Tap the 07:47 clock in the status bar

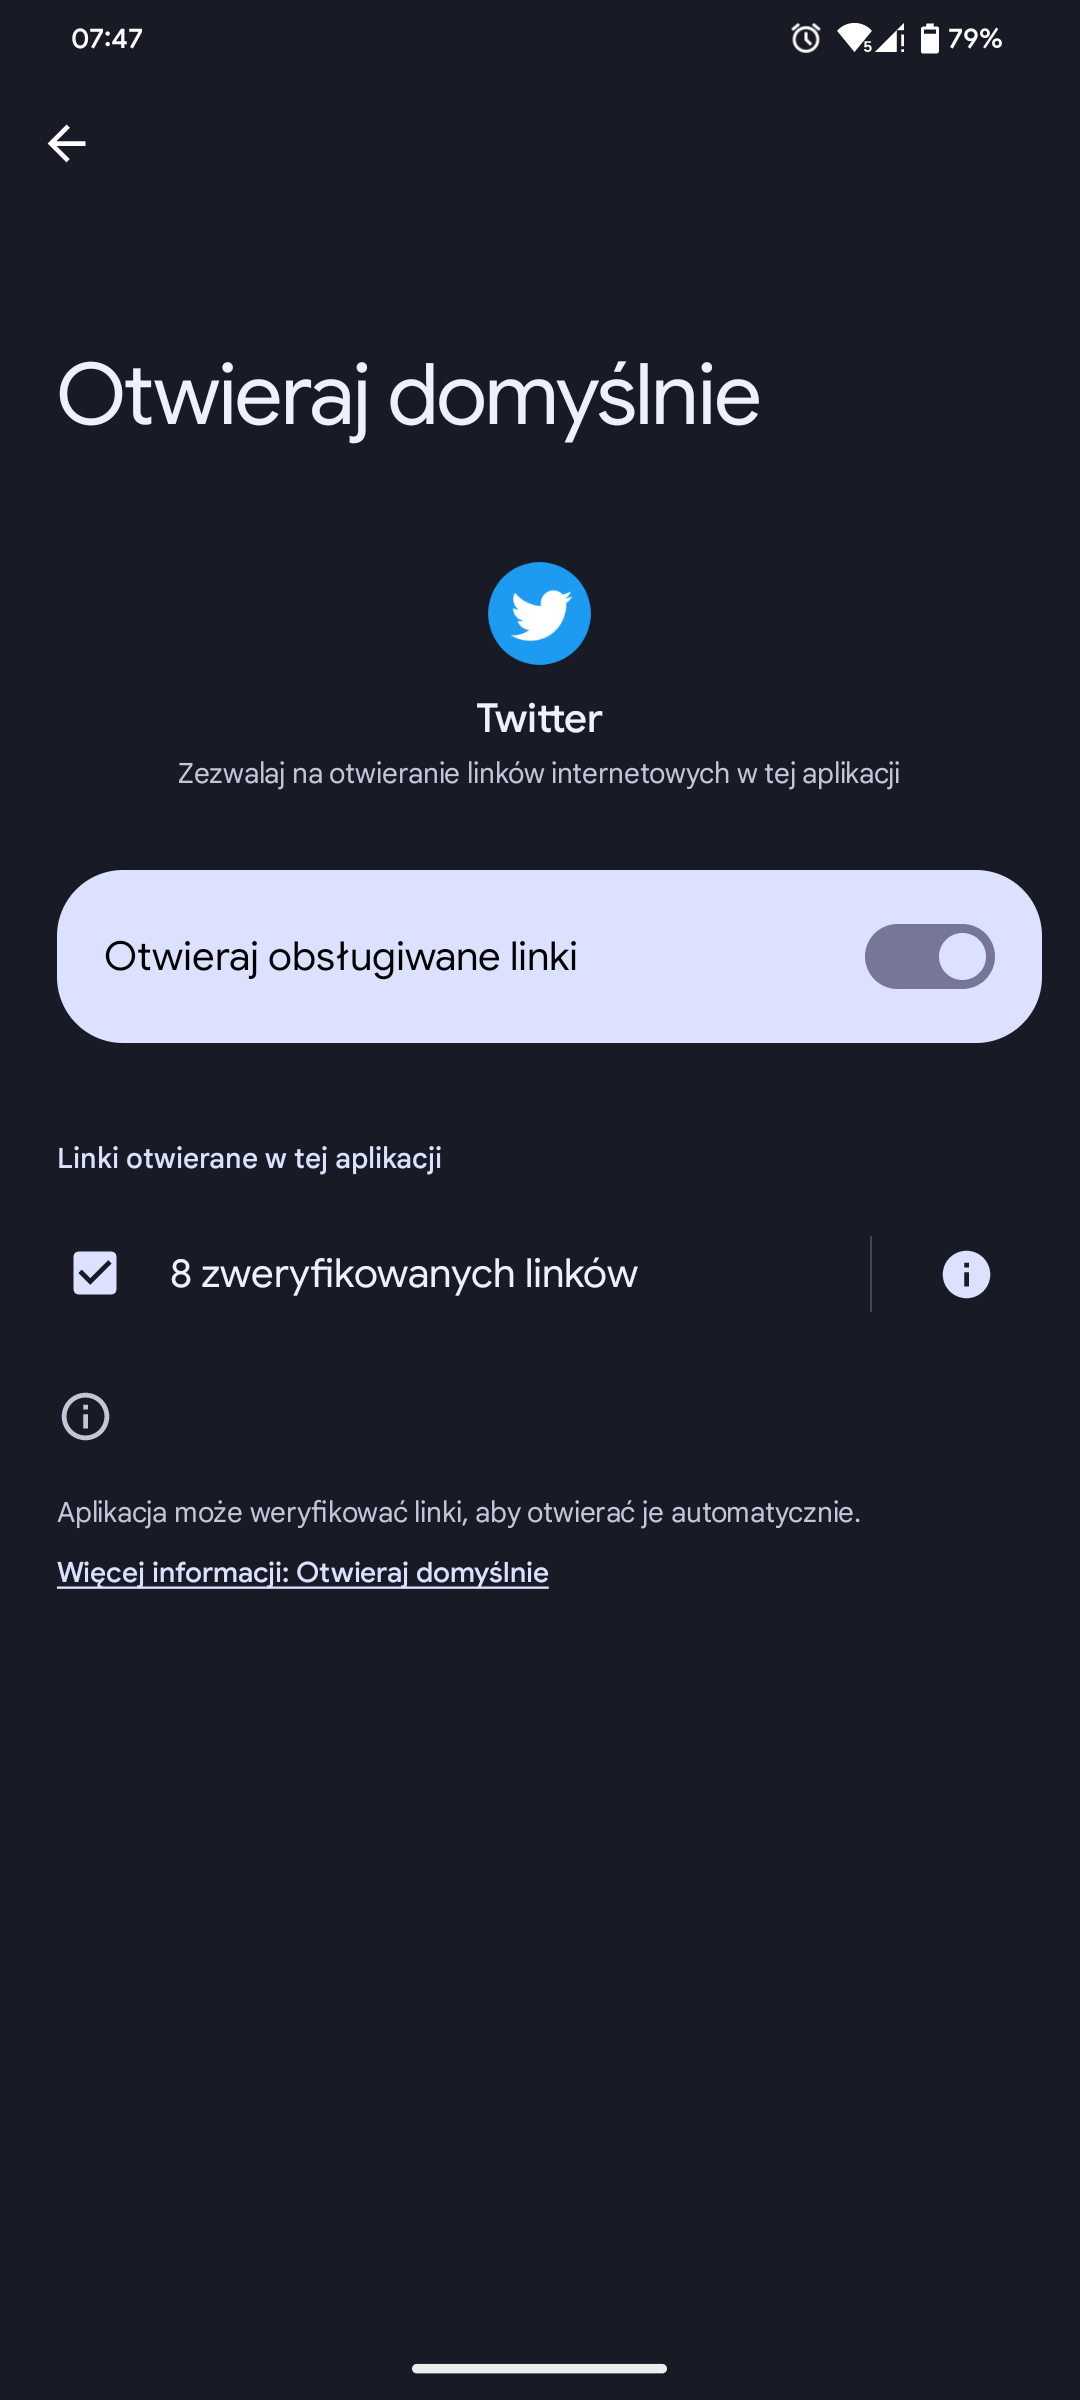(107, 39)
